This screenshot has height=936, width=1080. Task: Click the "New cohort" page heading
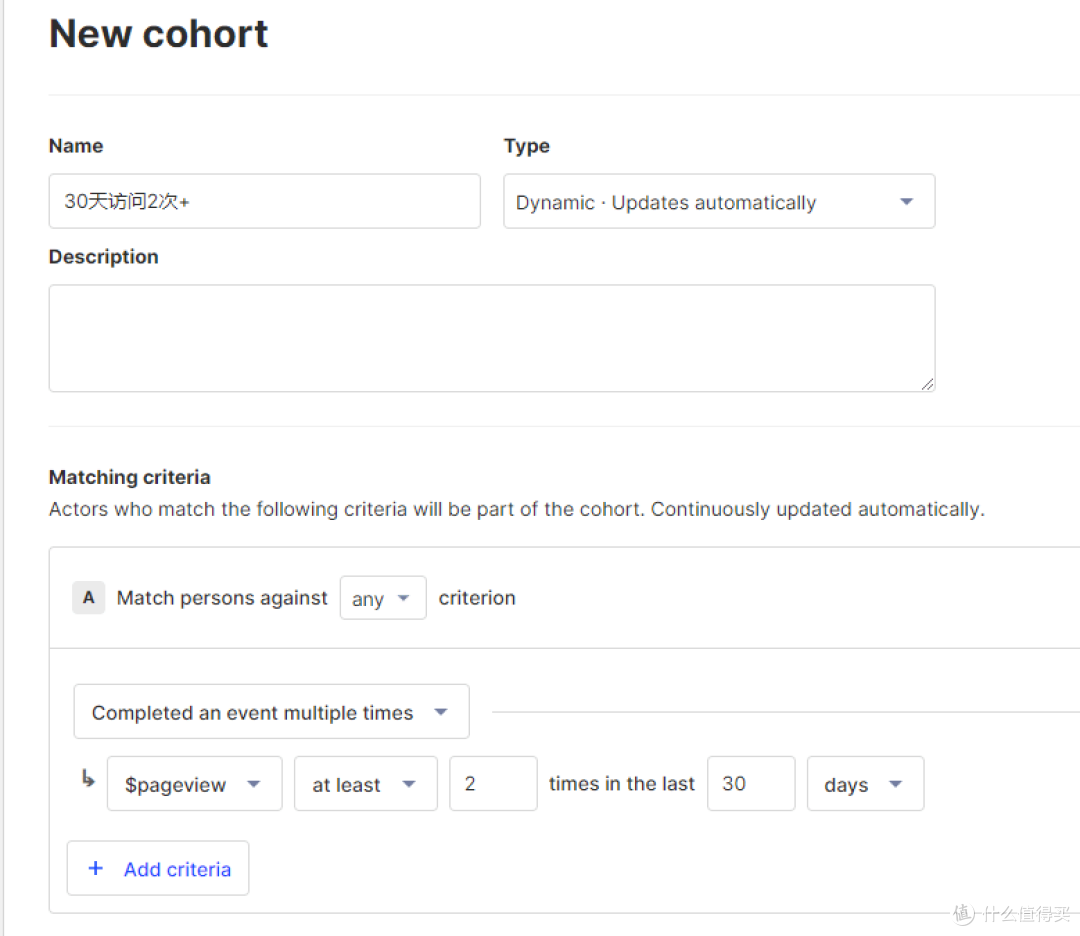tap(159, 34)
